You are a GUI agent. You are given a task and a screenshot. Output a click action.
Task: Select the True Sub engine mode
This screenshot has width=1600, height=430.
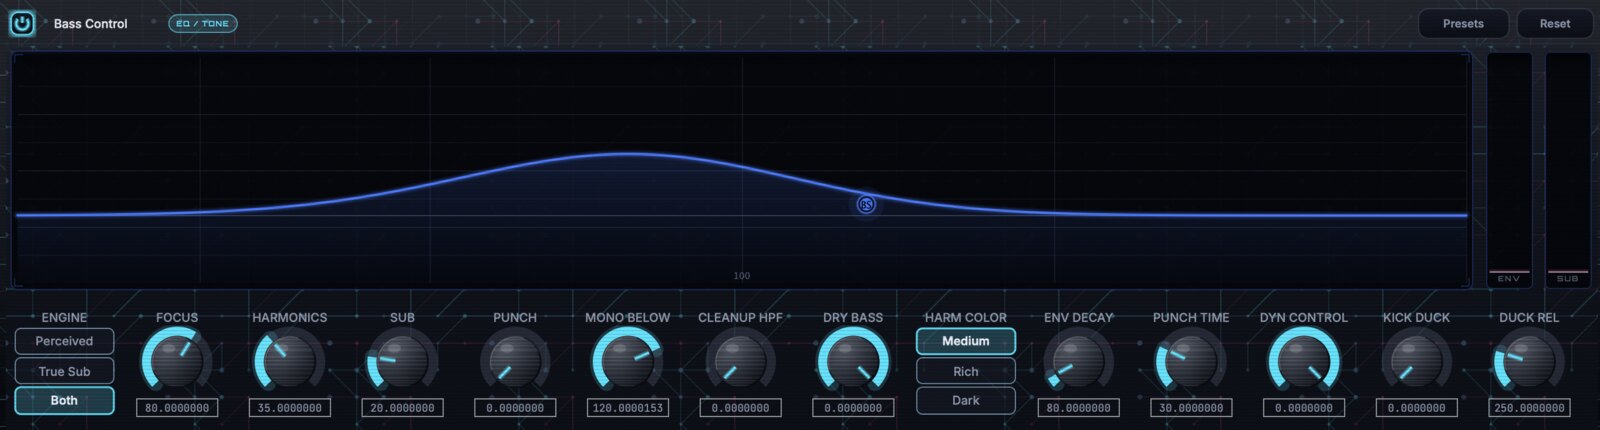click(64, 371)
